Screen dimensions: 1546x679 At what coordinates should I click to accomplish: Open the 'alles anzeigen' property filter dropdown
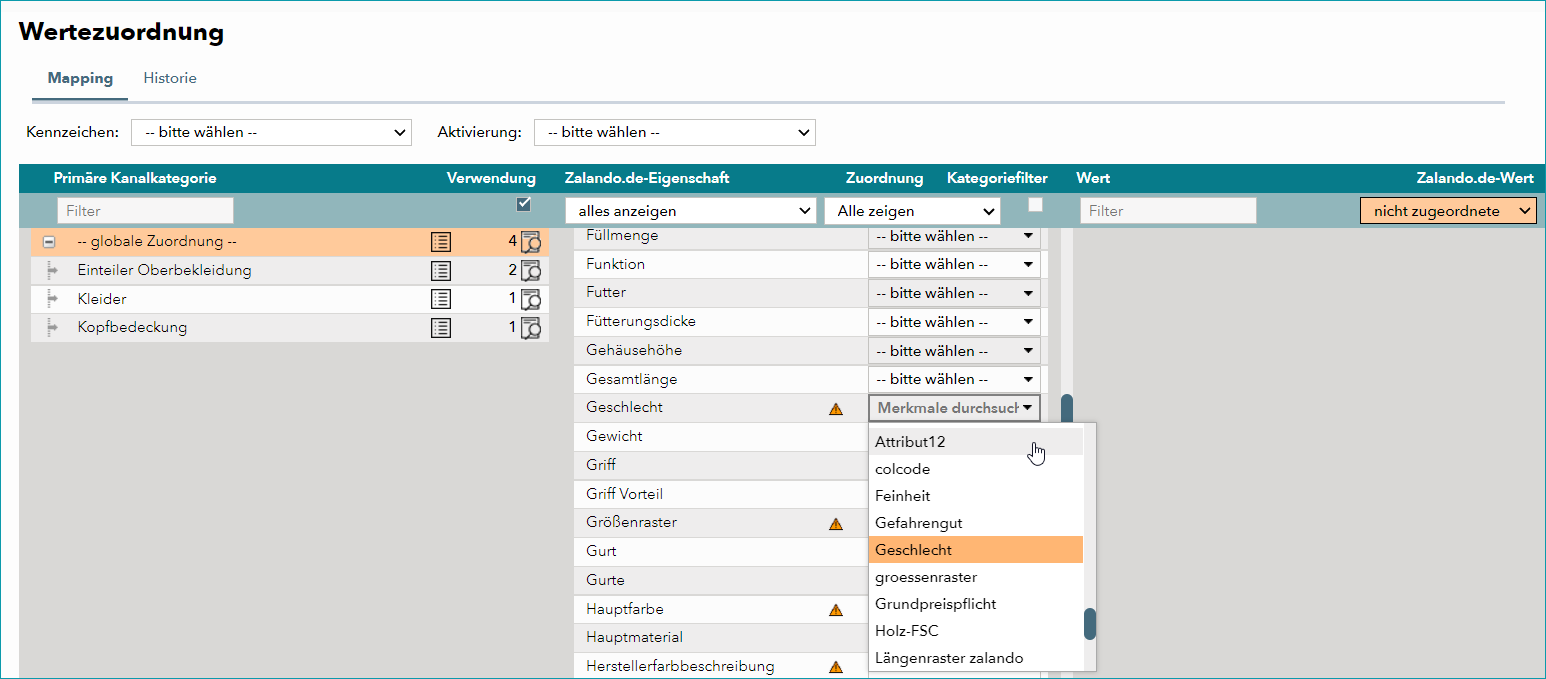tap(691, 211)
